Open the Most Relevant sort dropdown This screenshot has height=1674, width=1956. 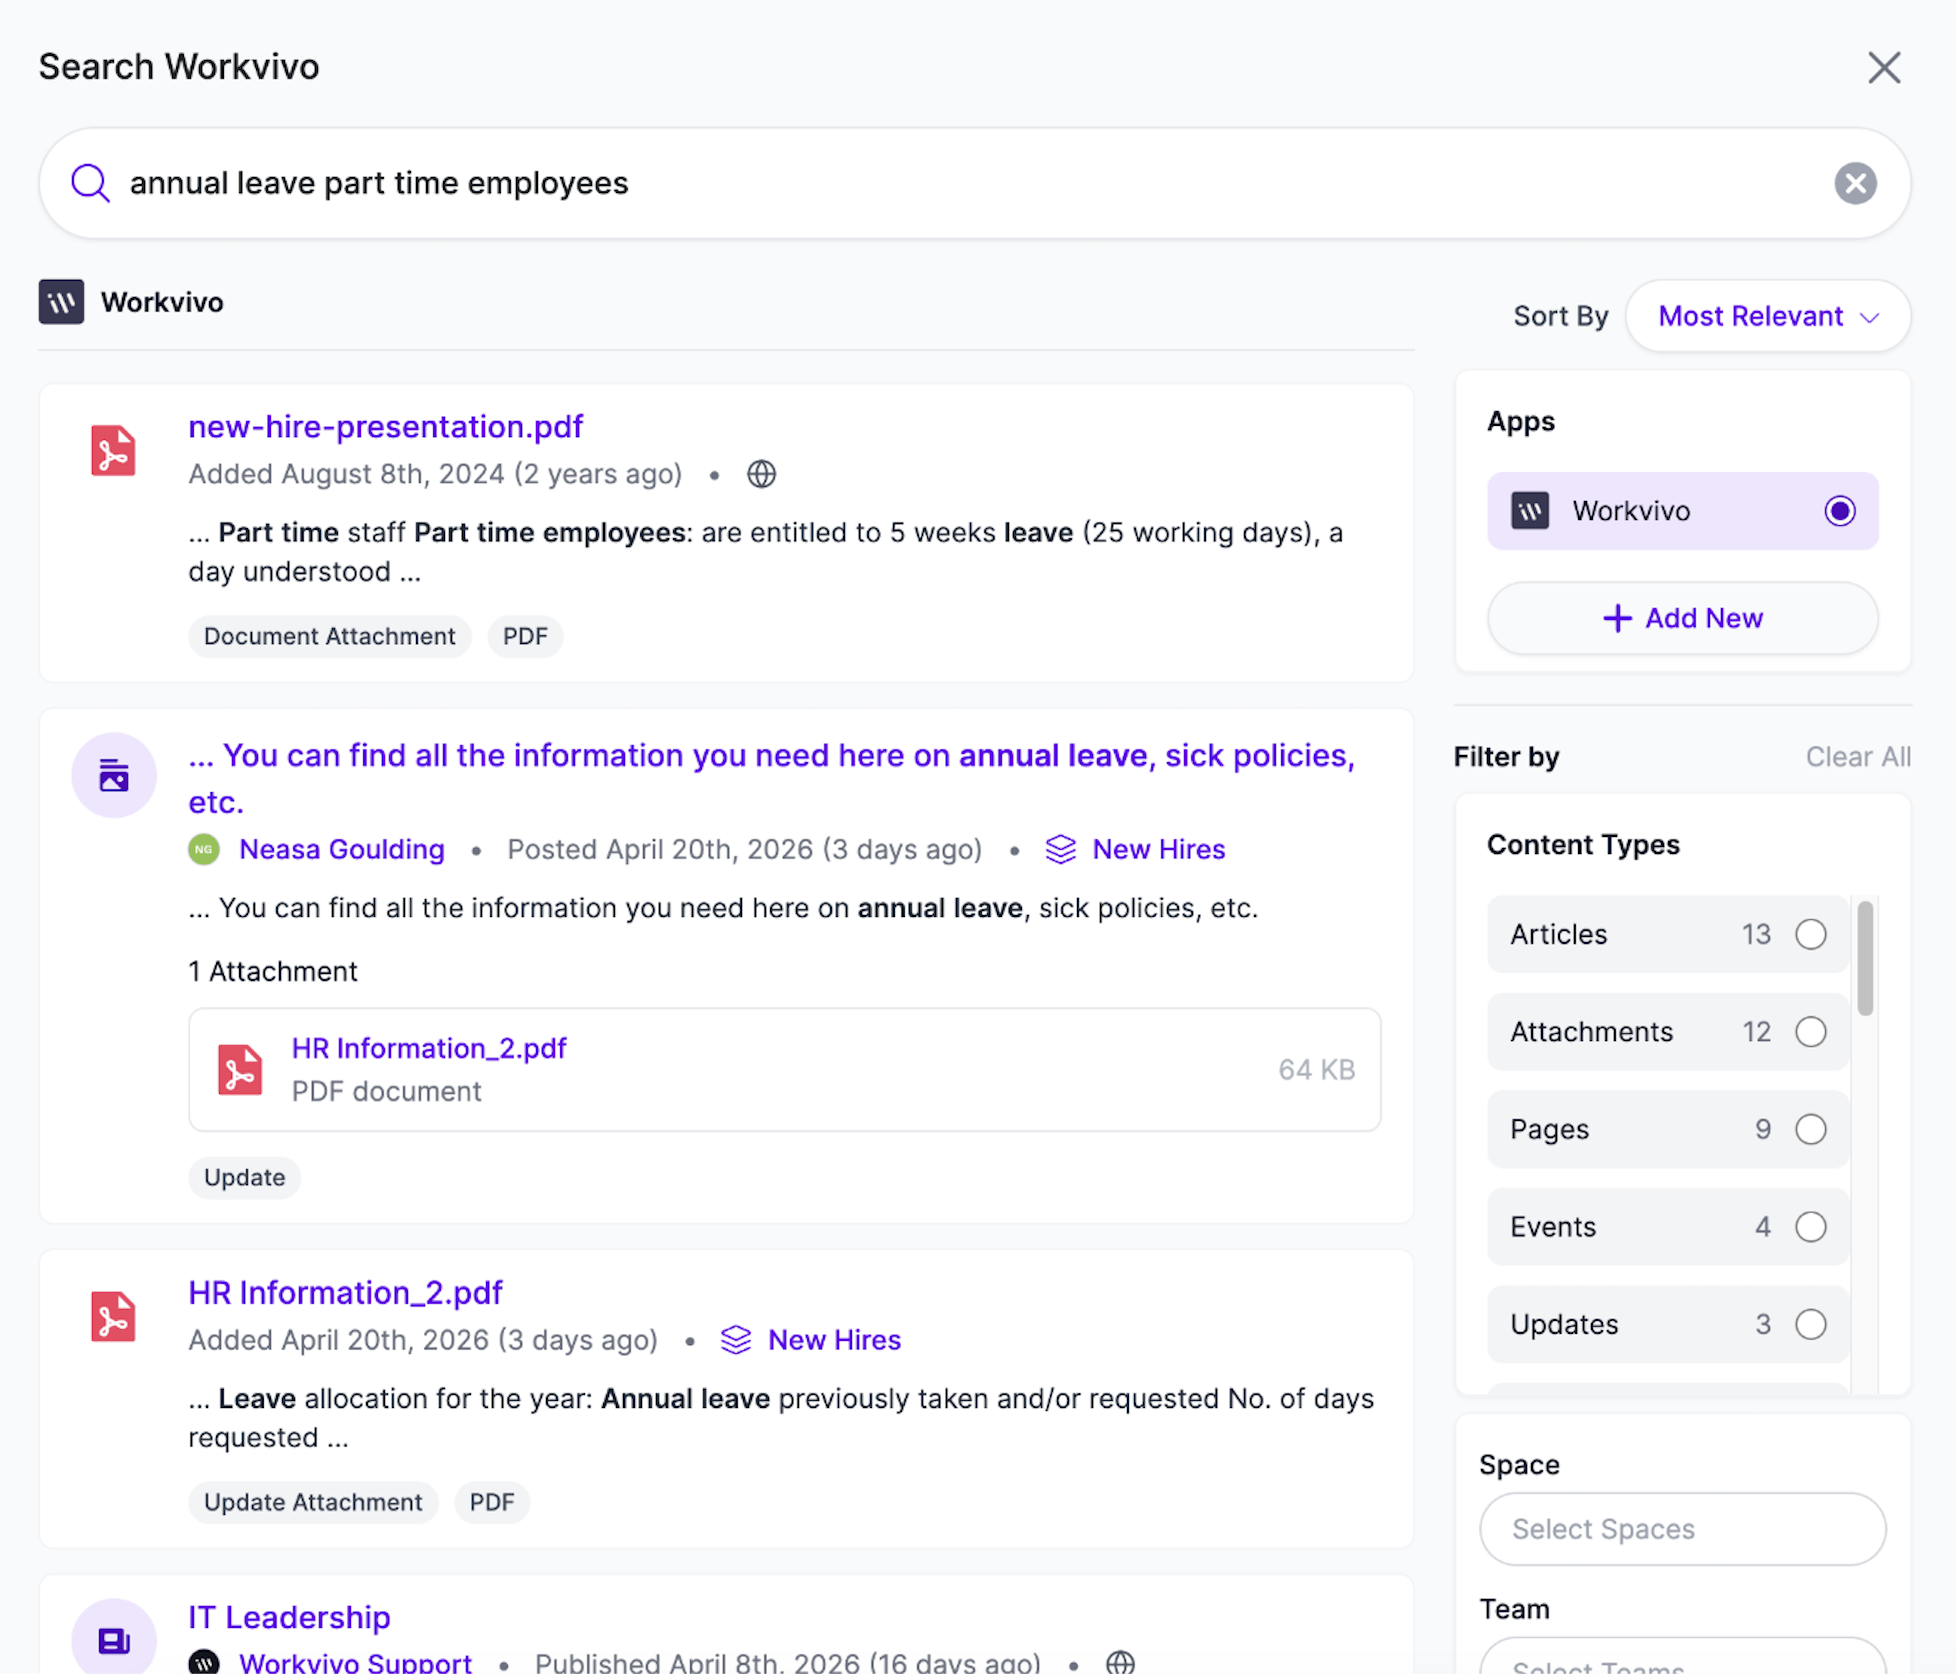point(1768,316)
